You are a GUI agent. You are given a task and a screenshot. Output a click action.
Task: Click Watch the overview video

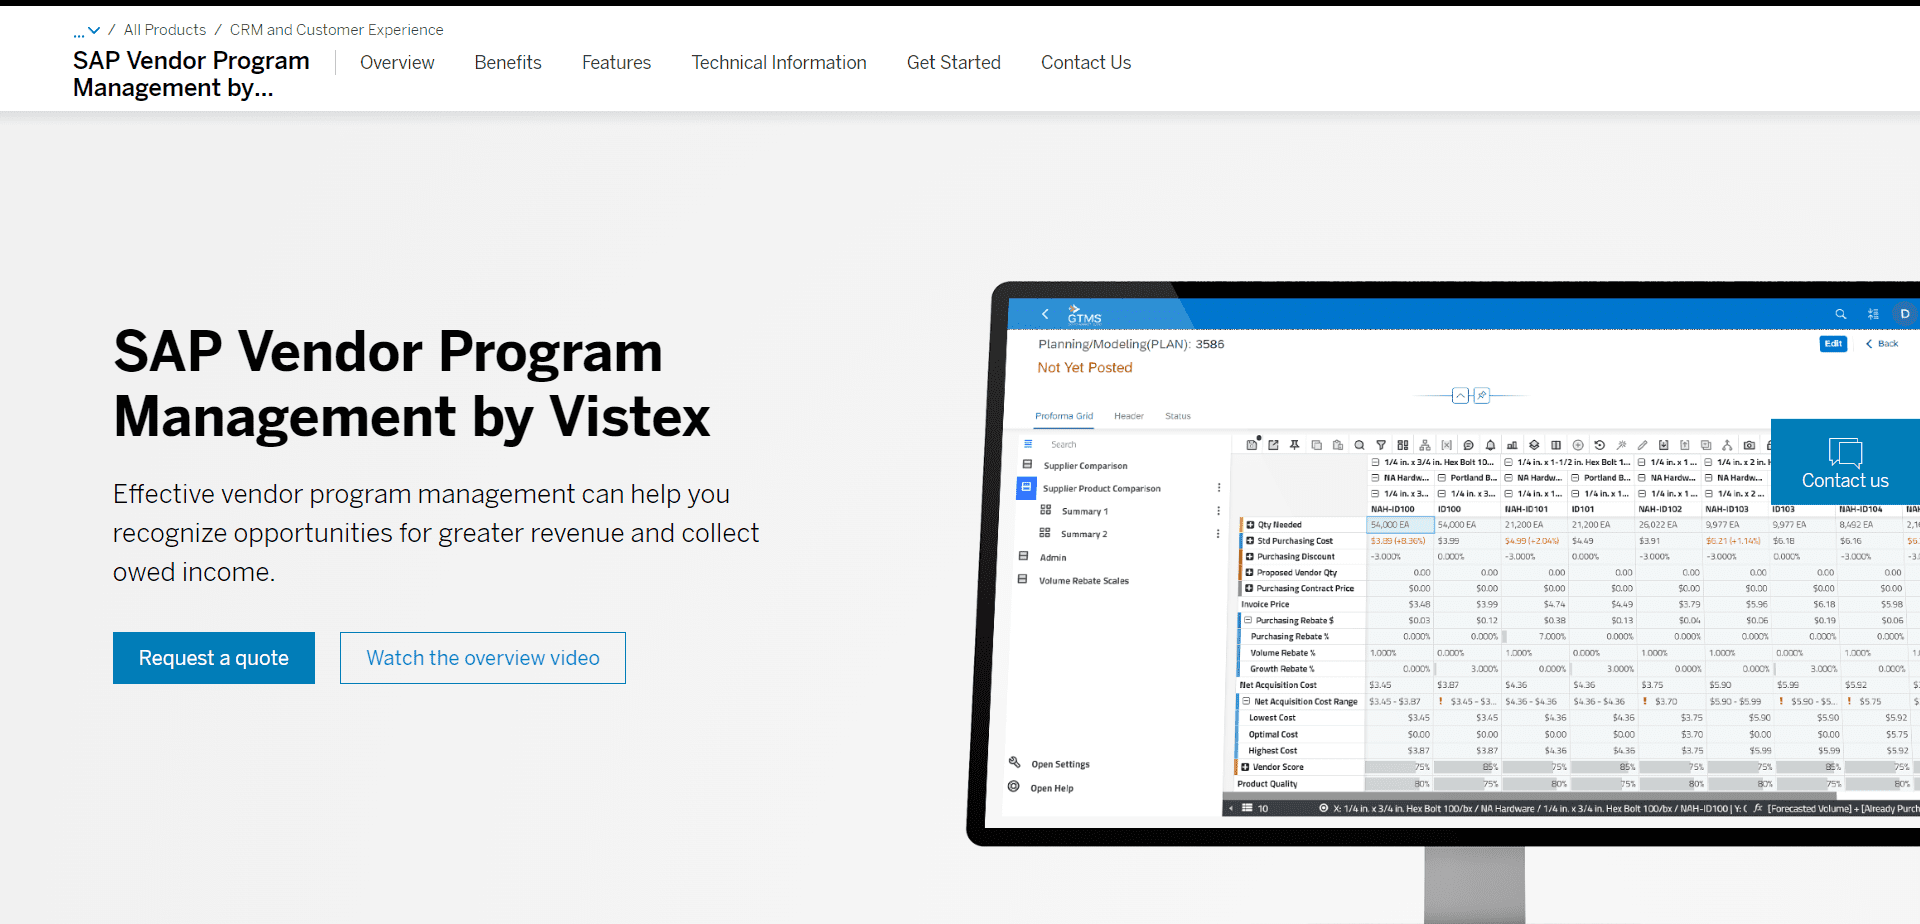click(483, 657)
